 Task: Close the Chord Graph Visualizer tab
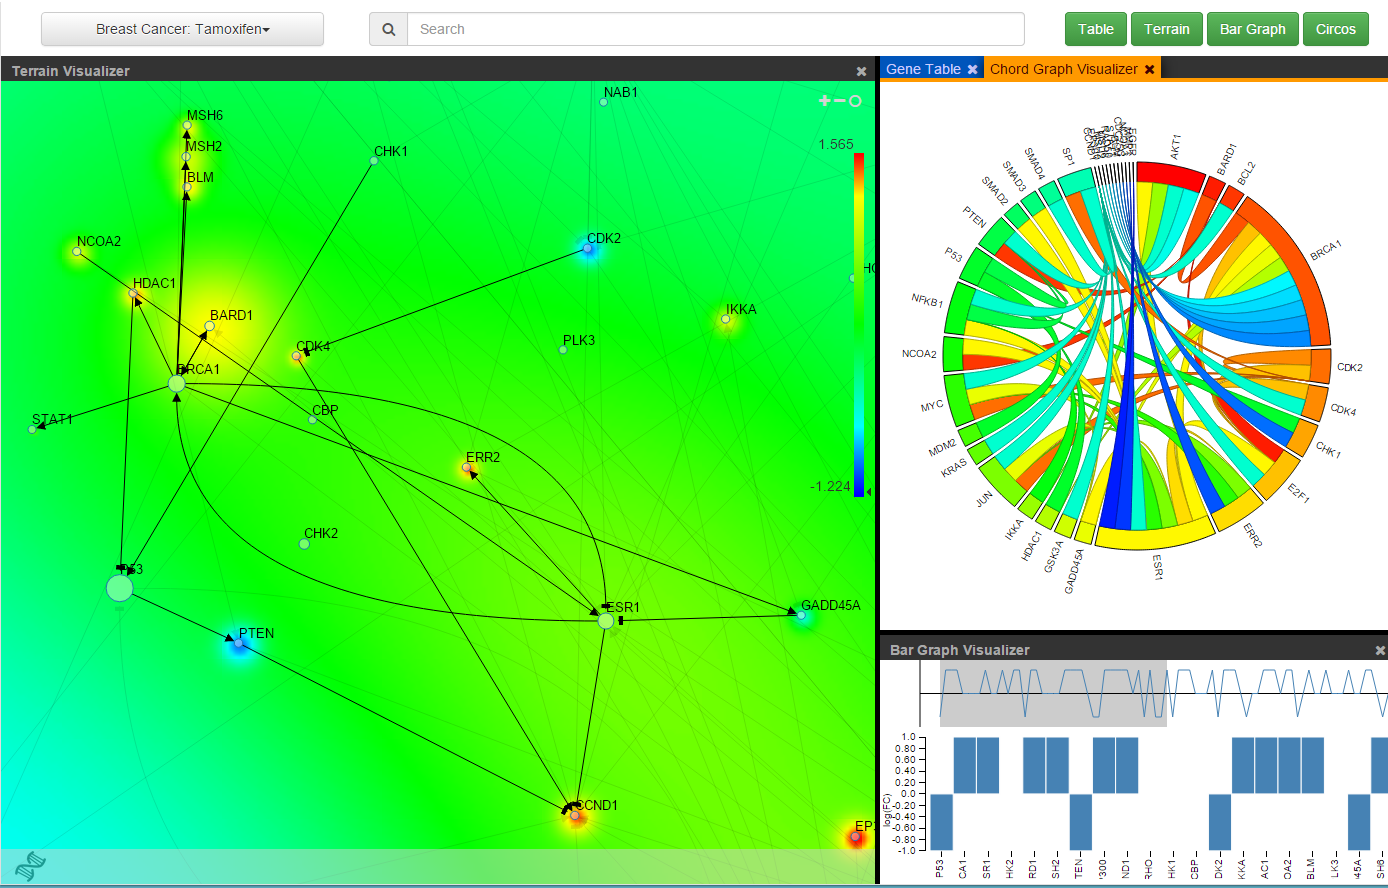1150,69
